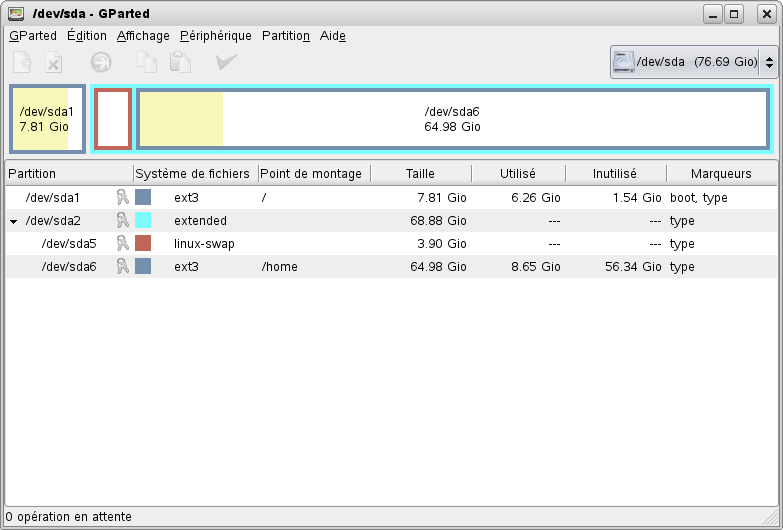Sort by the Marqueurs column header

pos(722,173)
